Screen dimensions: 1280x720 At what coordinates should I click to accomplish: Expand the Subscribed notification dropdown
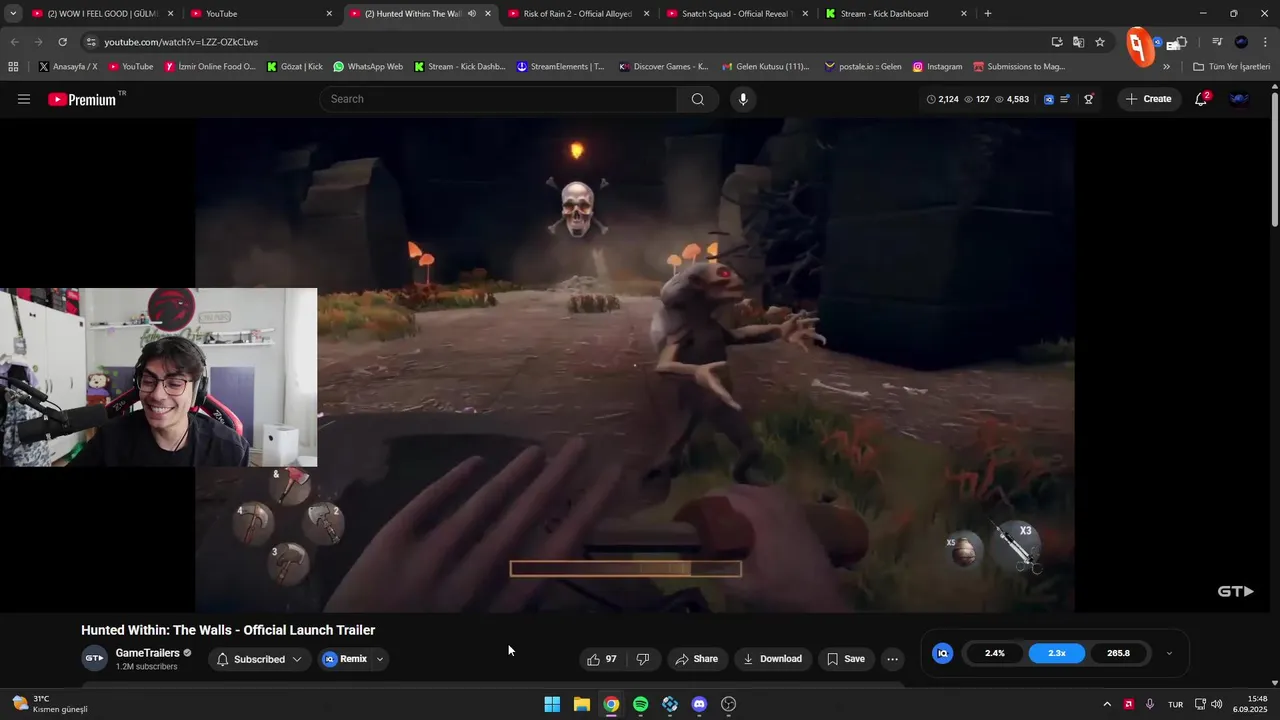(297, 659)
